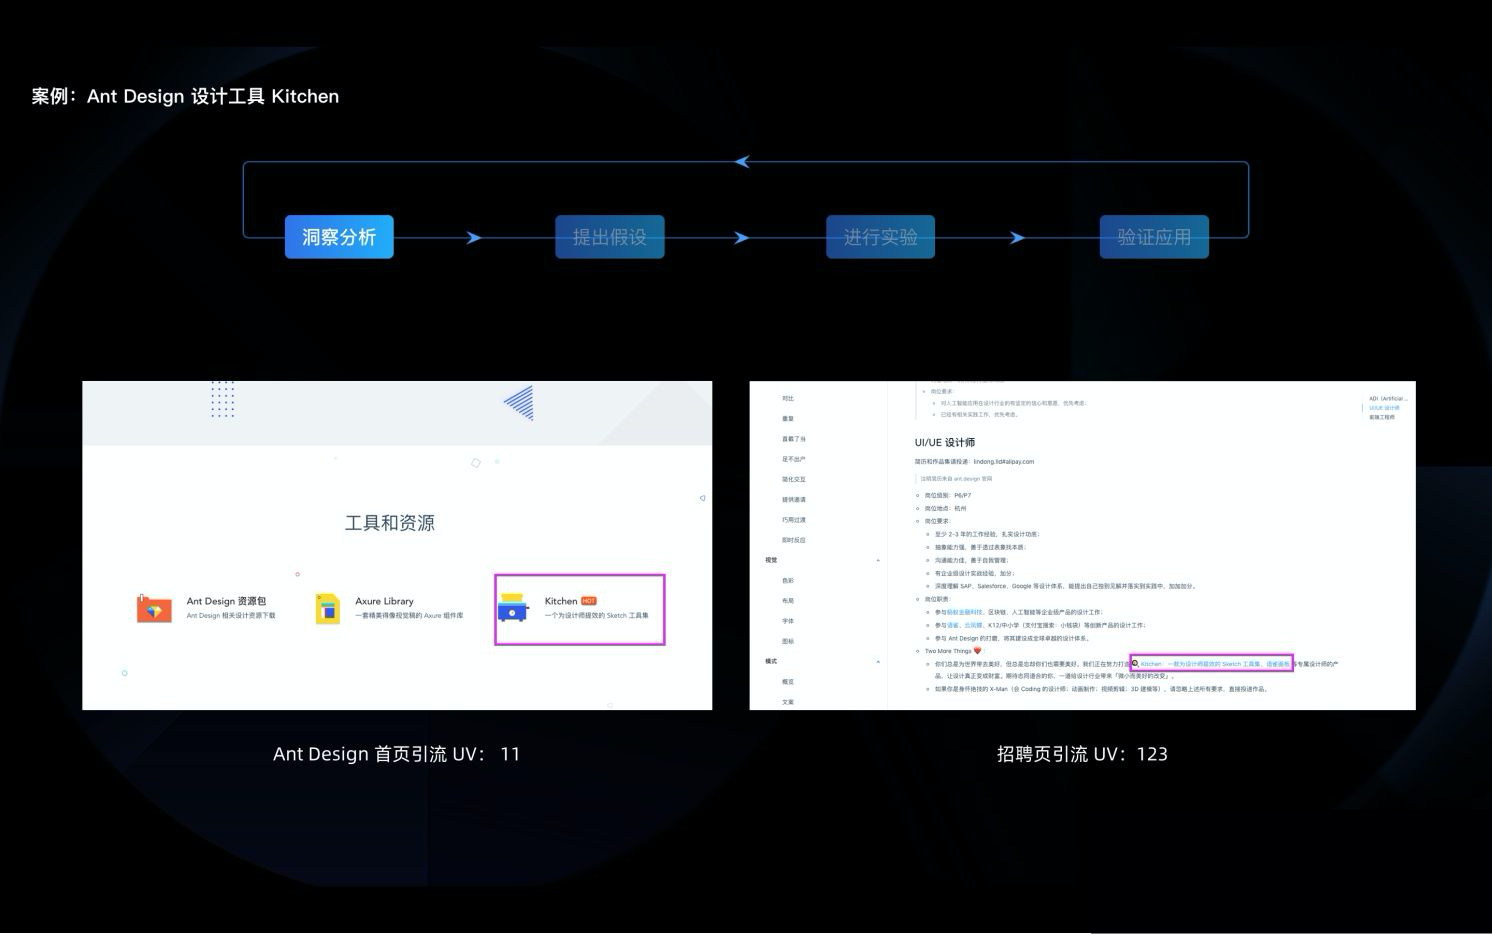The width and height of the screenshot is (1492, 934).
Task: Select the 提出假设 step in the flow
Action: (x=610, y=237)
